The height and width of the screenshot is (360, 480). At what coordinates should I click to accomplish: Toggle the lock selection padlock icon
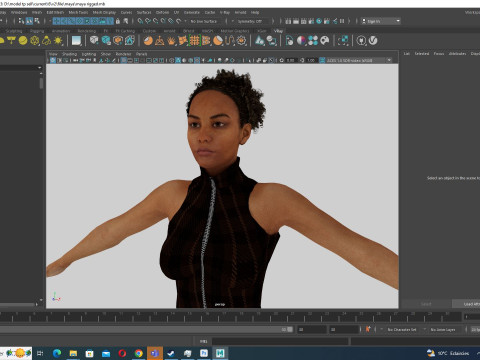[x=118, y=21]
